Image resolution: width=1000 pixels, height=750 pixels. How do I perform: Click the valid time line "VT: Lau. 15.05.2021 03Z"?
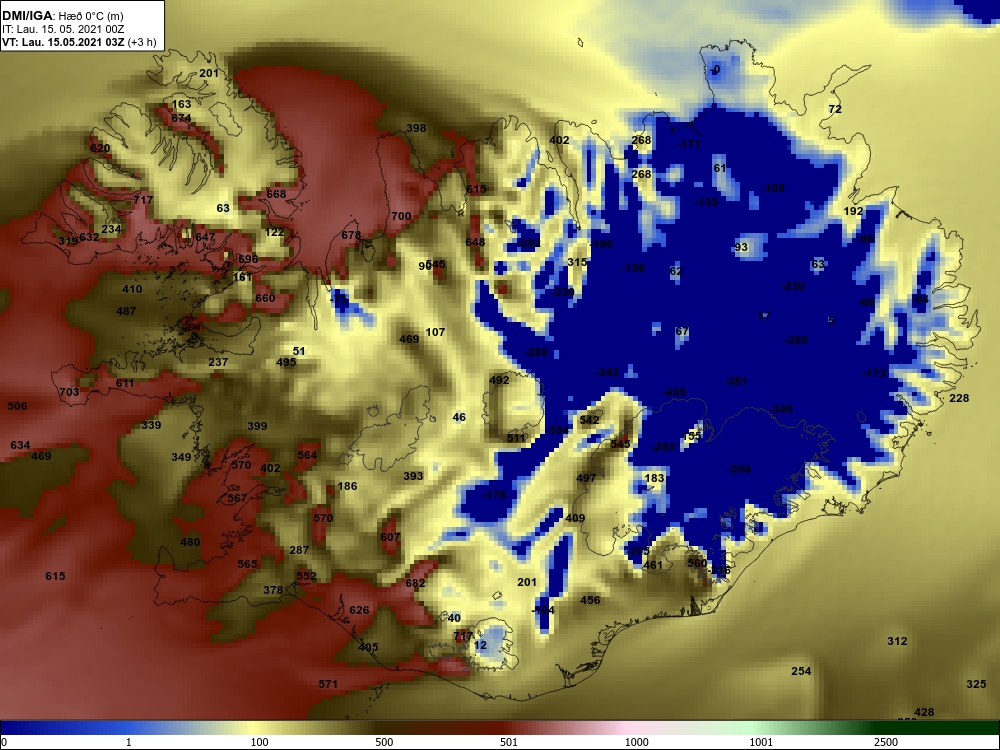tap(64, 43)
